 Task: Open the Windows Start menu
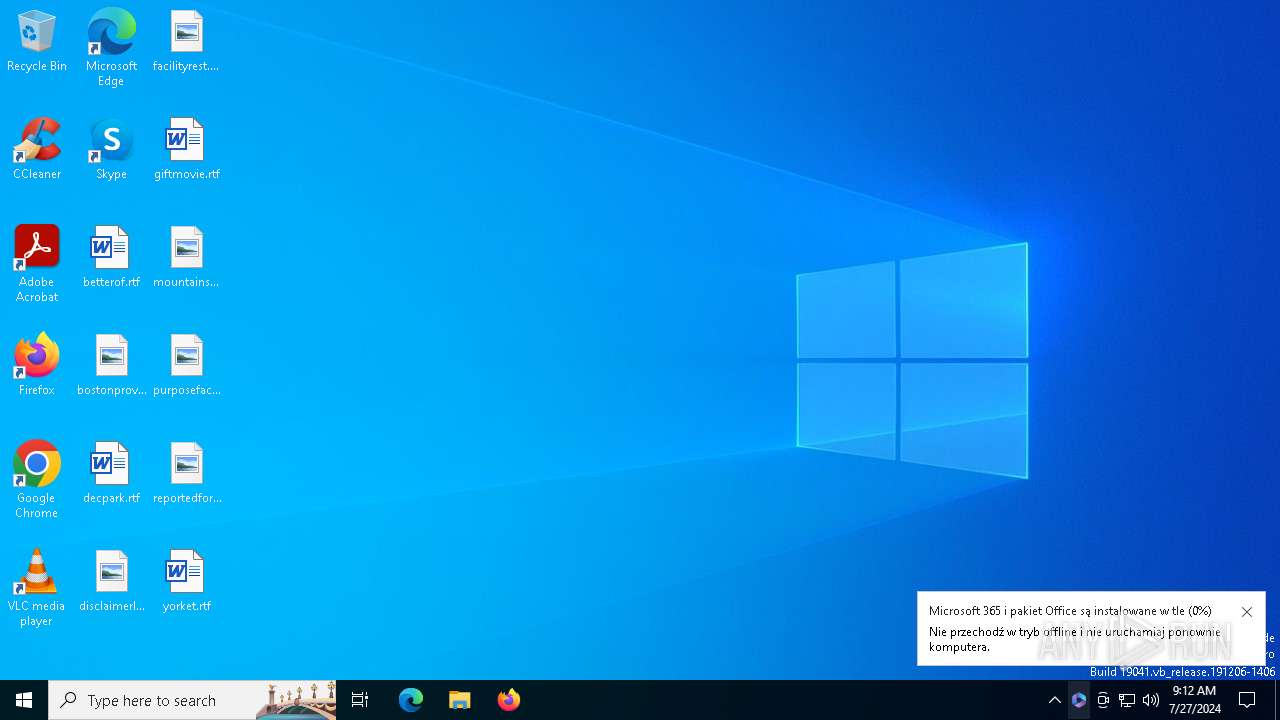24,700
